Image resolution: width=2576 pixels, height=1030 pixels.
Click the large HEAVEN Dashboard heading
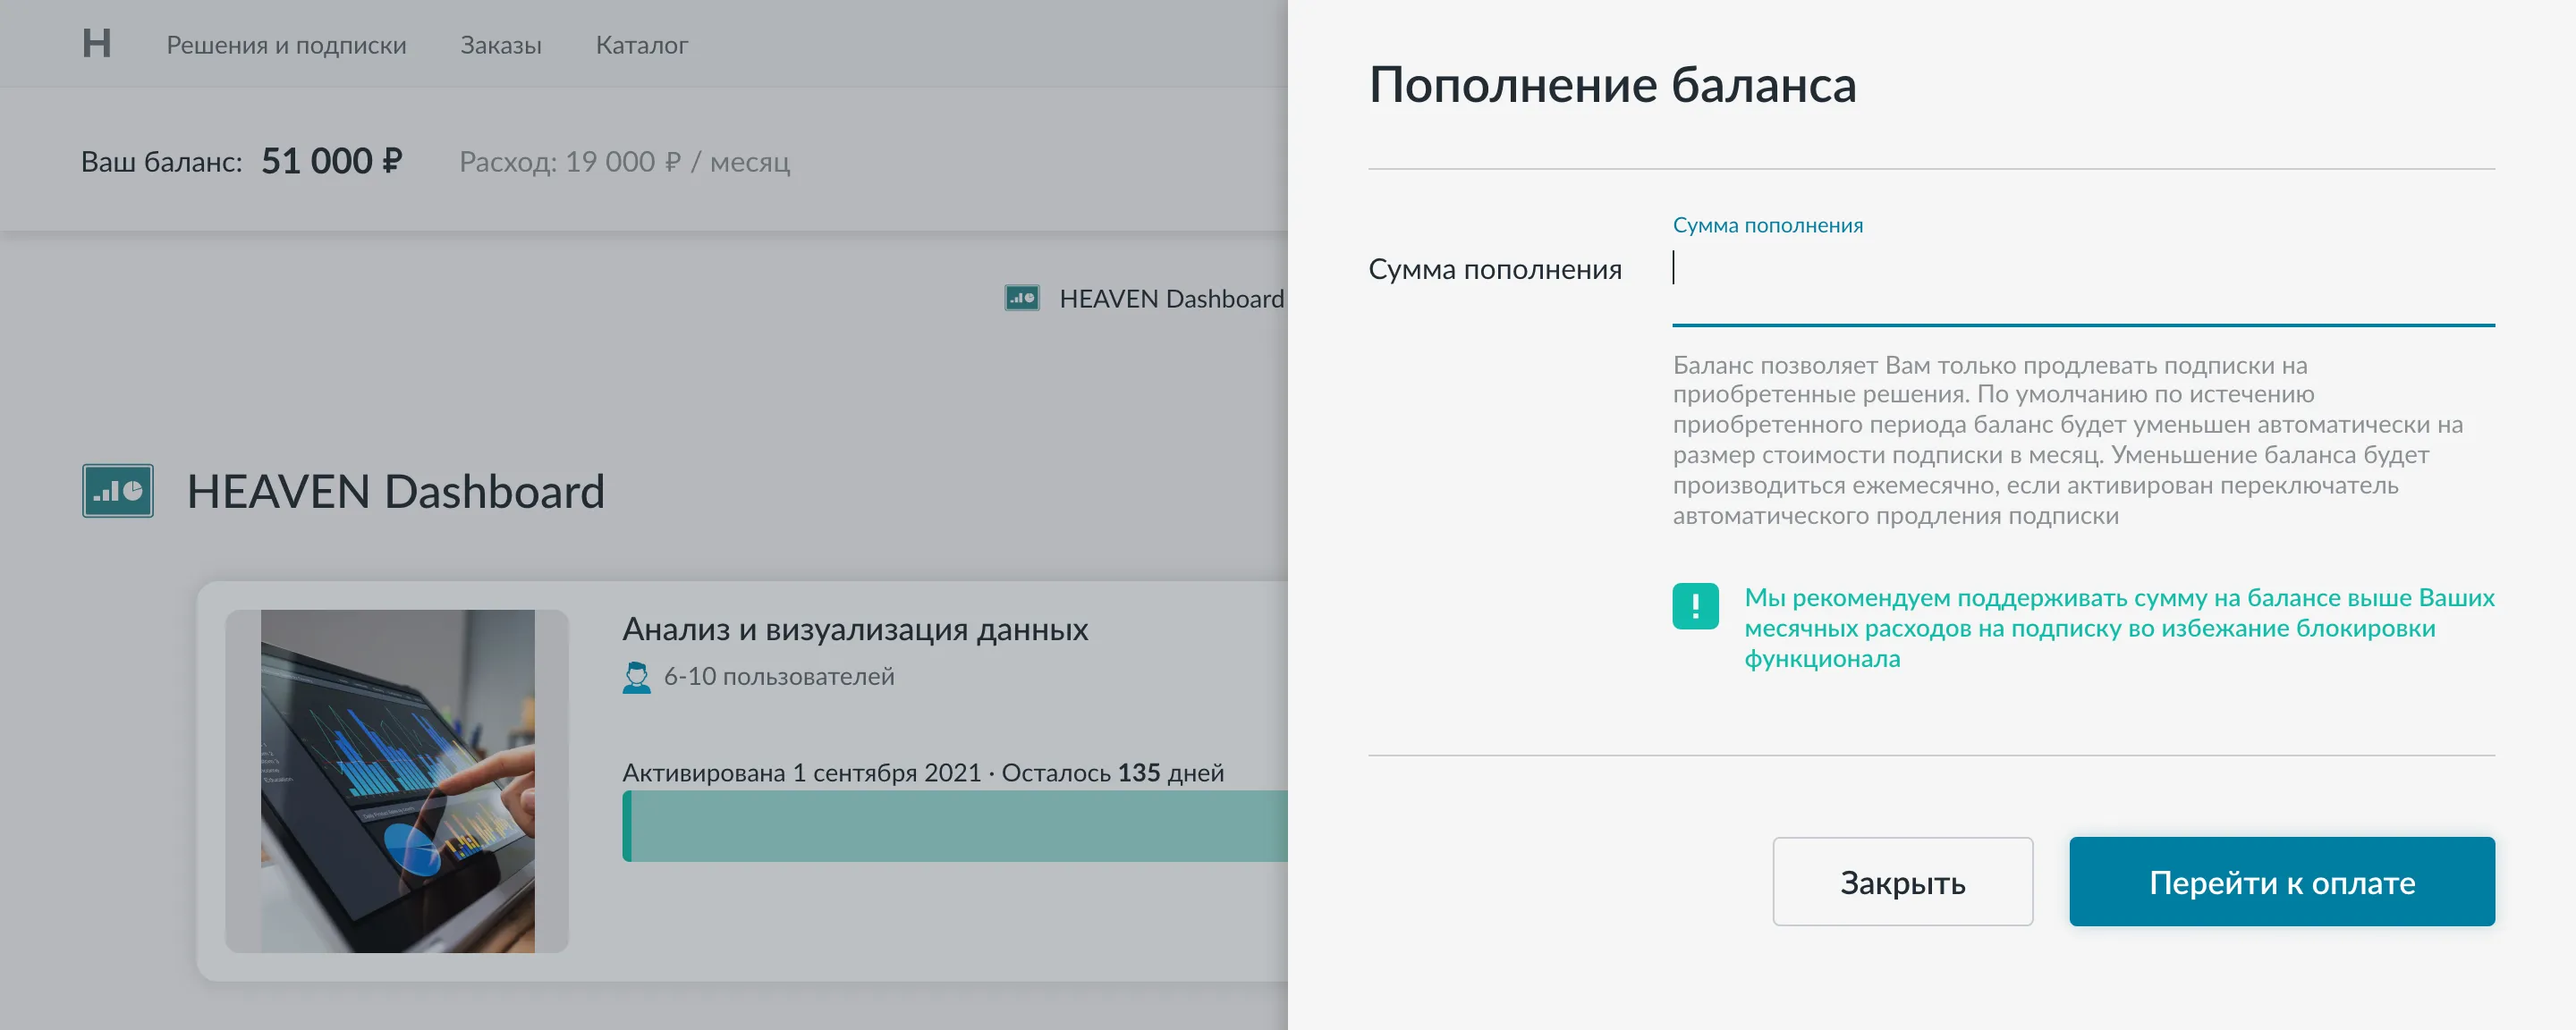(395, 491)
